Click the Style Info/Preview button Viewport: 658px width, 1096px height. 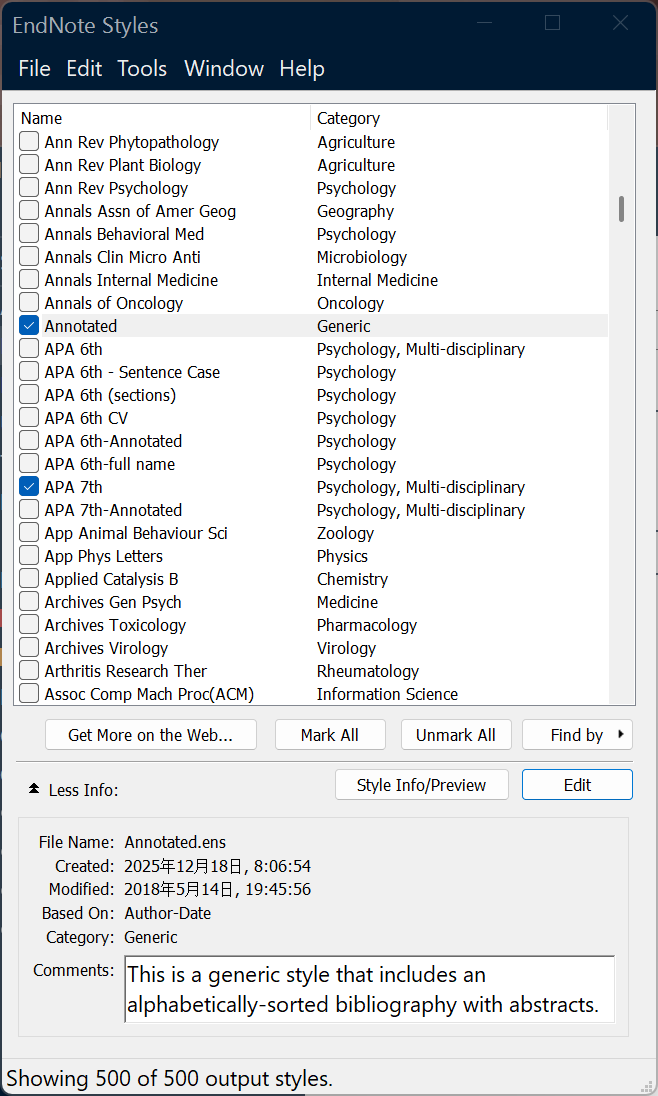422,785
